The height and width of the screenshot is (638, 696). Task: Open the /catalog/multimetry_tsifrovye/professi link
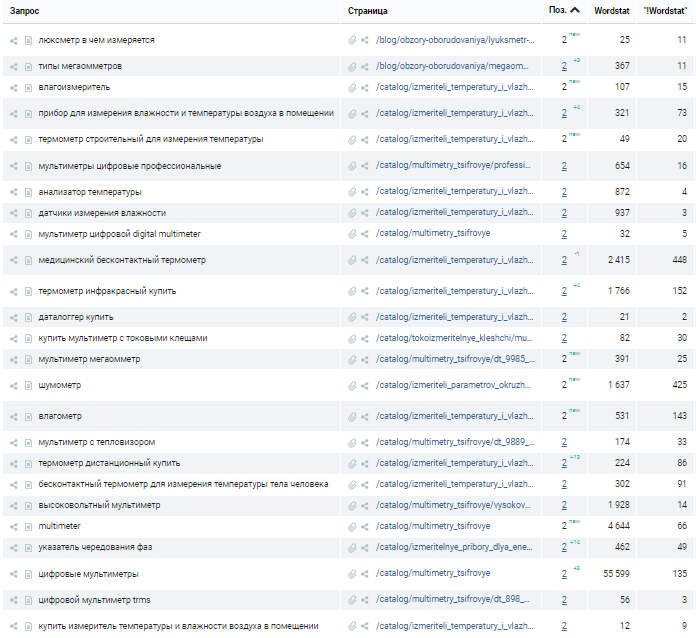[x=453, y=166]
